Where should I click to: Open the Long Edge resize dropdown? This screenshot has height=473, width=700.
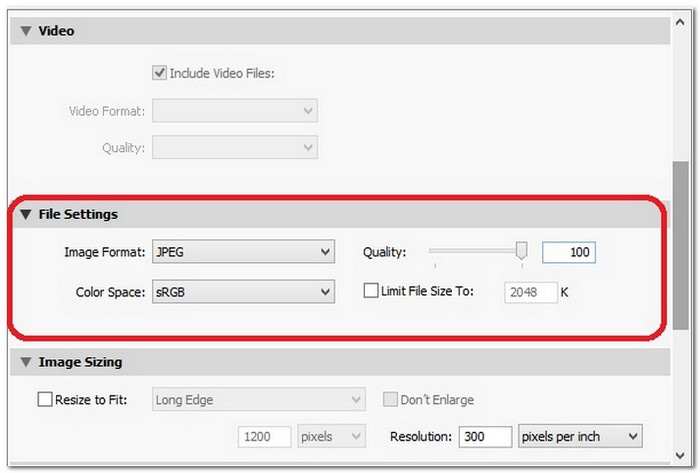coord(258,401)
